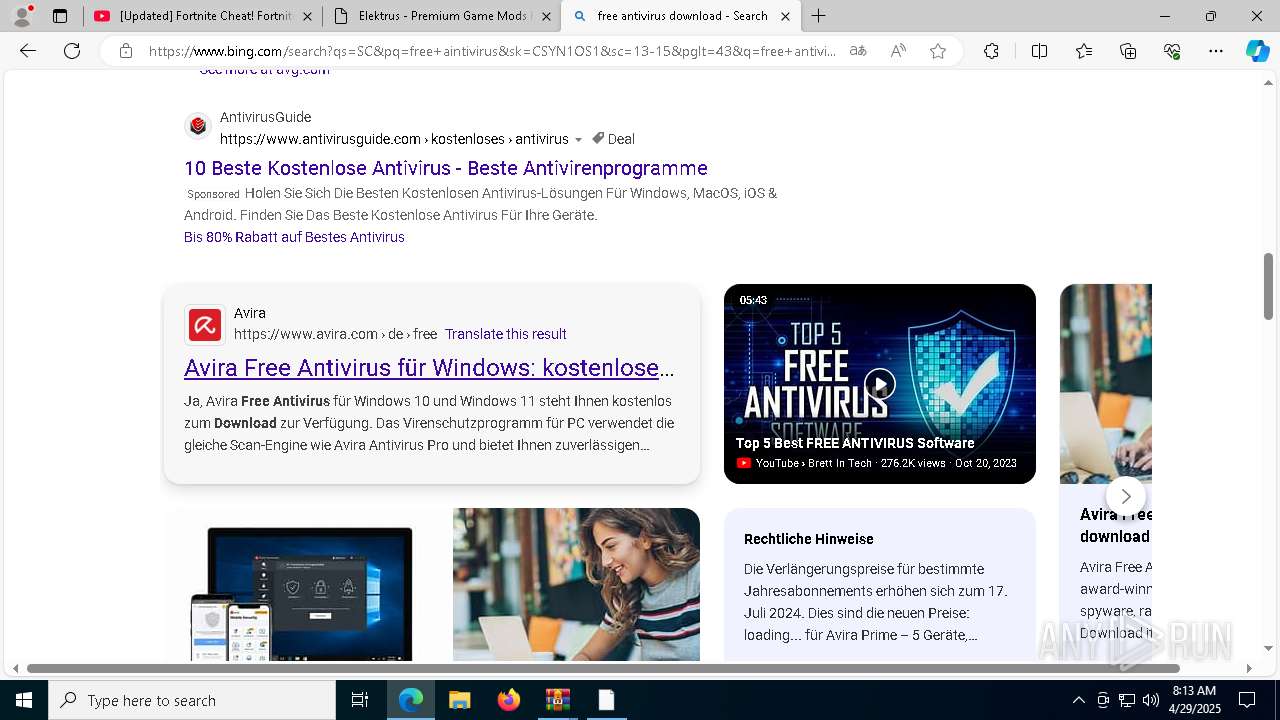Open a new browser tab
The width and height of the screenshot is (1280, 720).
click(x=819, y=16)
